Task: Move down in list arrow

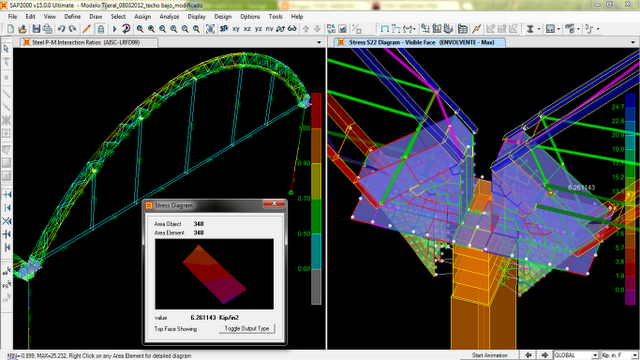Action: (x=317, y=29)
